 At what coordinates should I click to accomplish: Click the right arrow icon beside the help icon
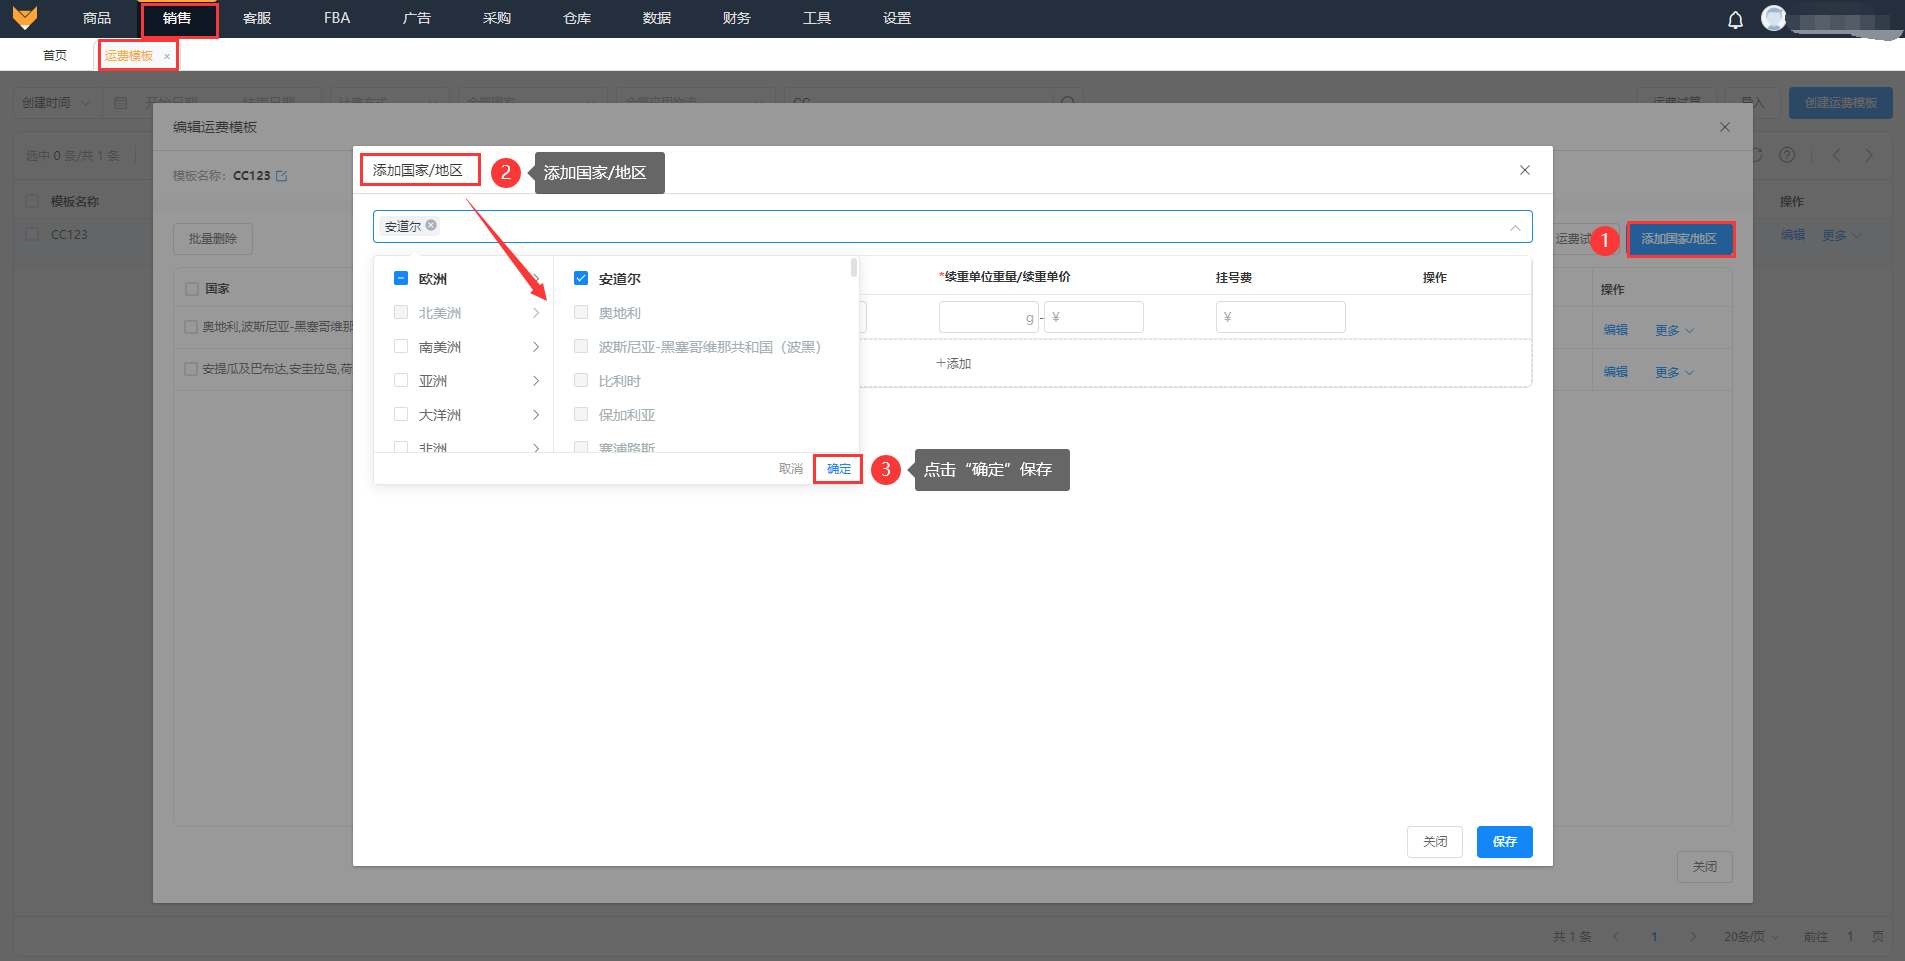pos(1868,155)
